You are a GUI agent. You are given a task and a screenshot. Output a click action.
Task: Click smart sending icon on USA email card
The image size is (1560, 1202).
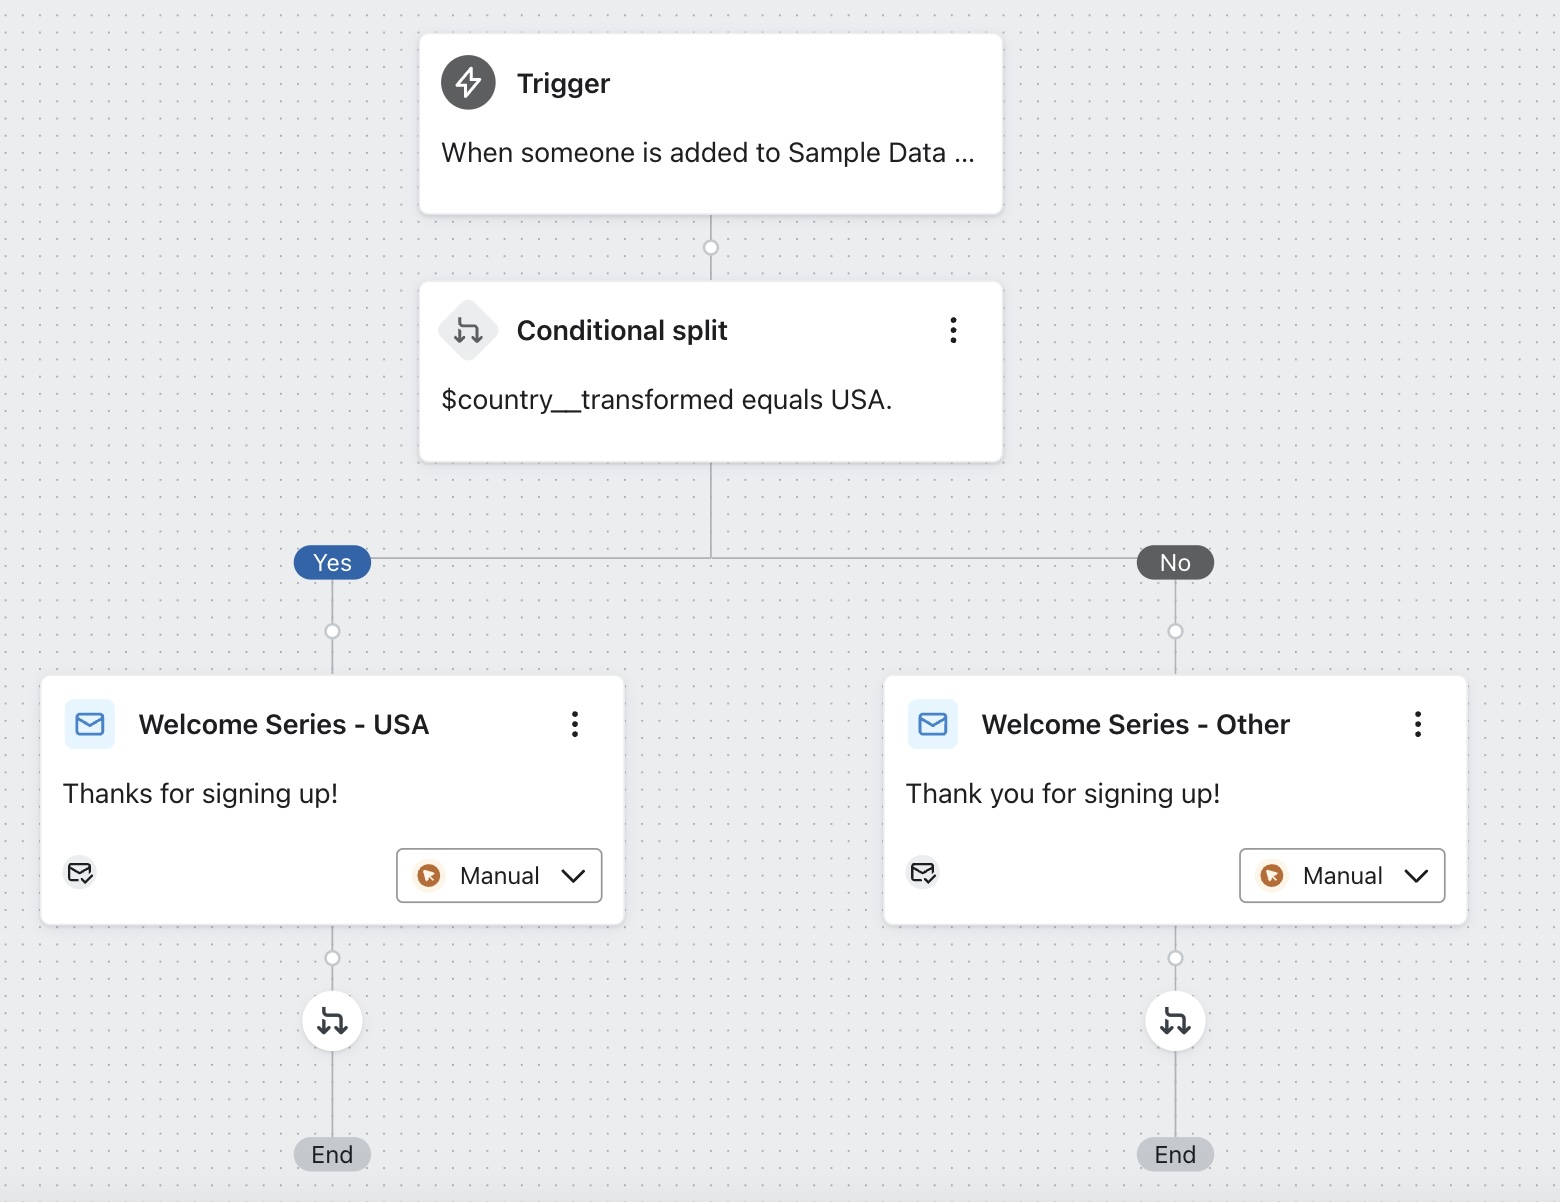[80, 873]
